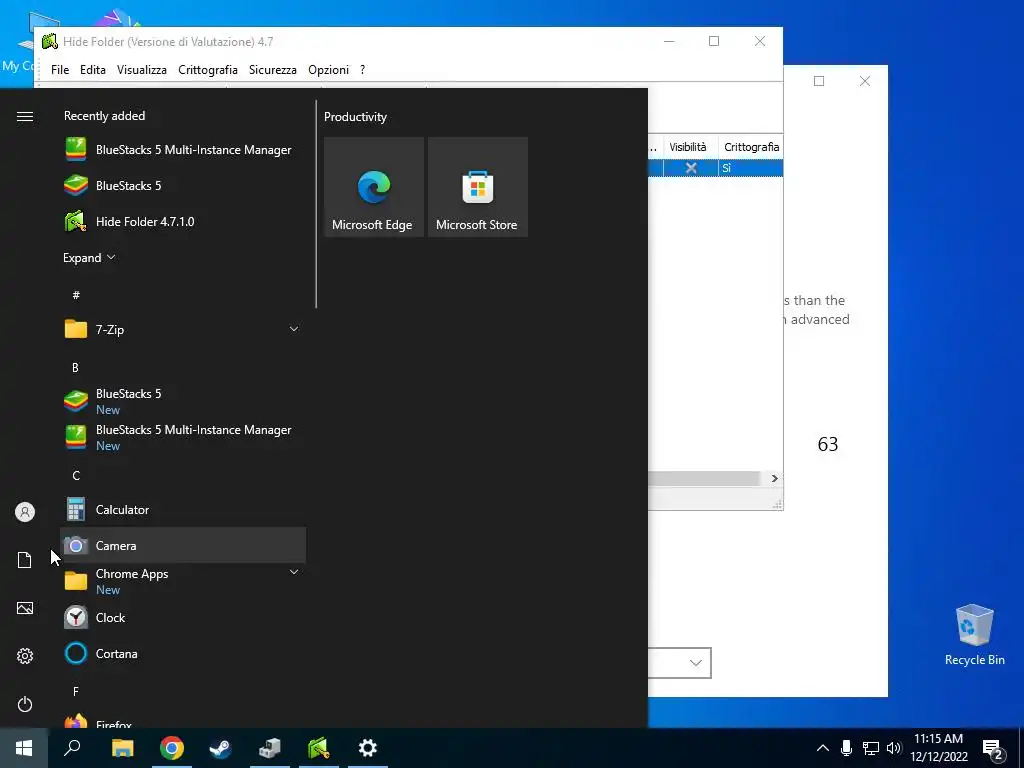The width and height of the screenshot is (1024, 768).
Task: Click the letter C index header
Action: [x=76, y=475]
